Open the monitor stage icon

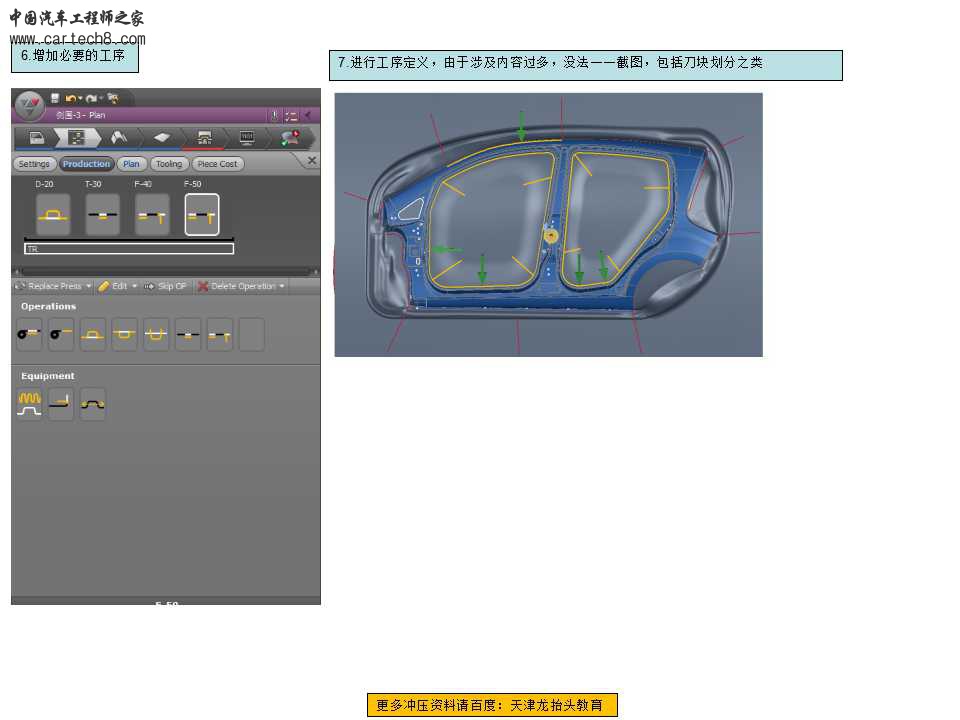click(247, 138)
